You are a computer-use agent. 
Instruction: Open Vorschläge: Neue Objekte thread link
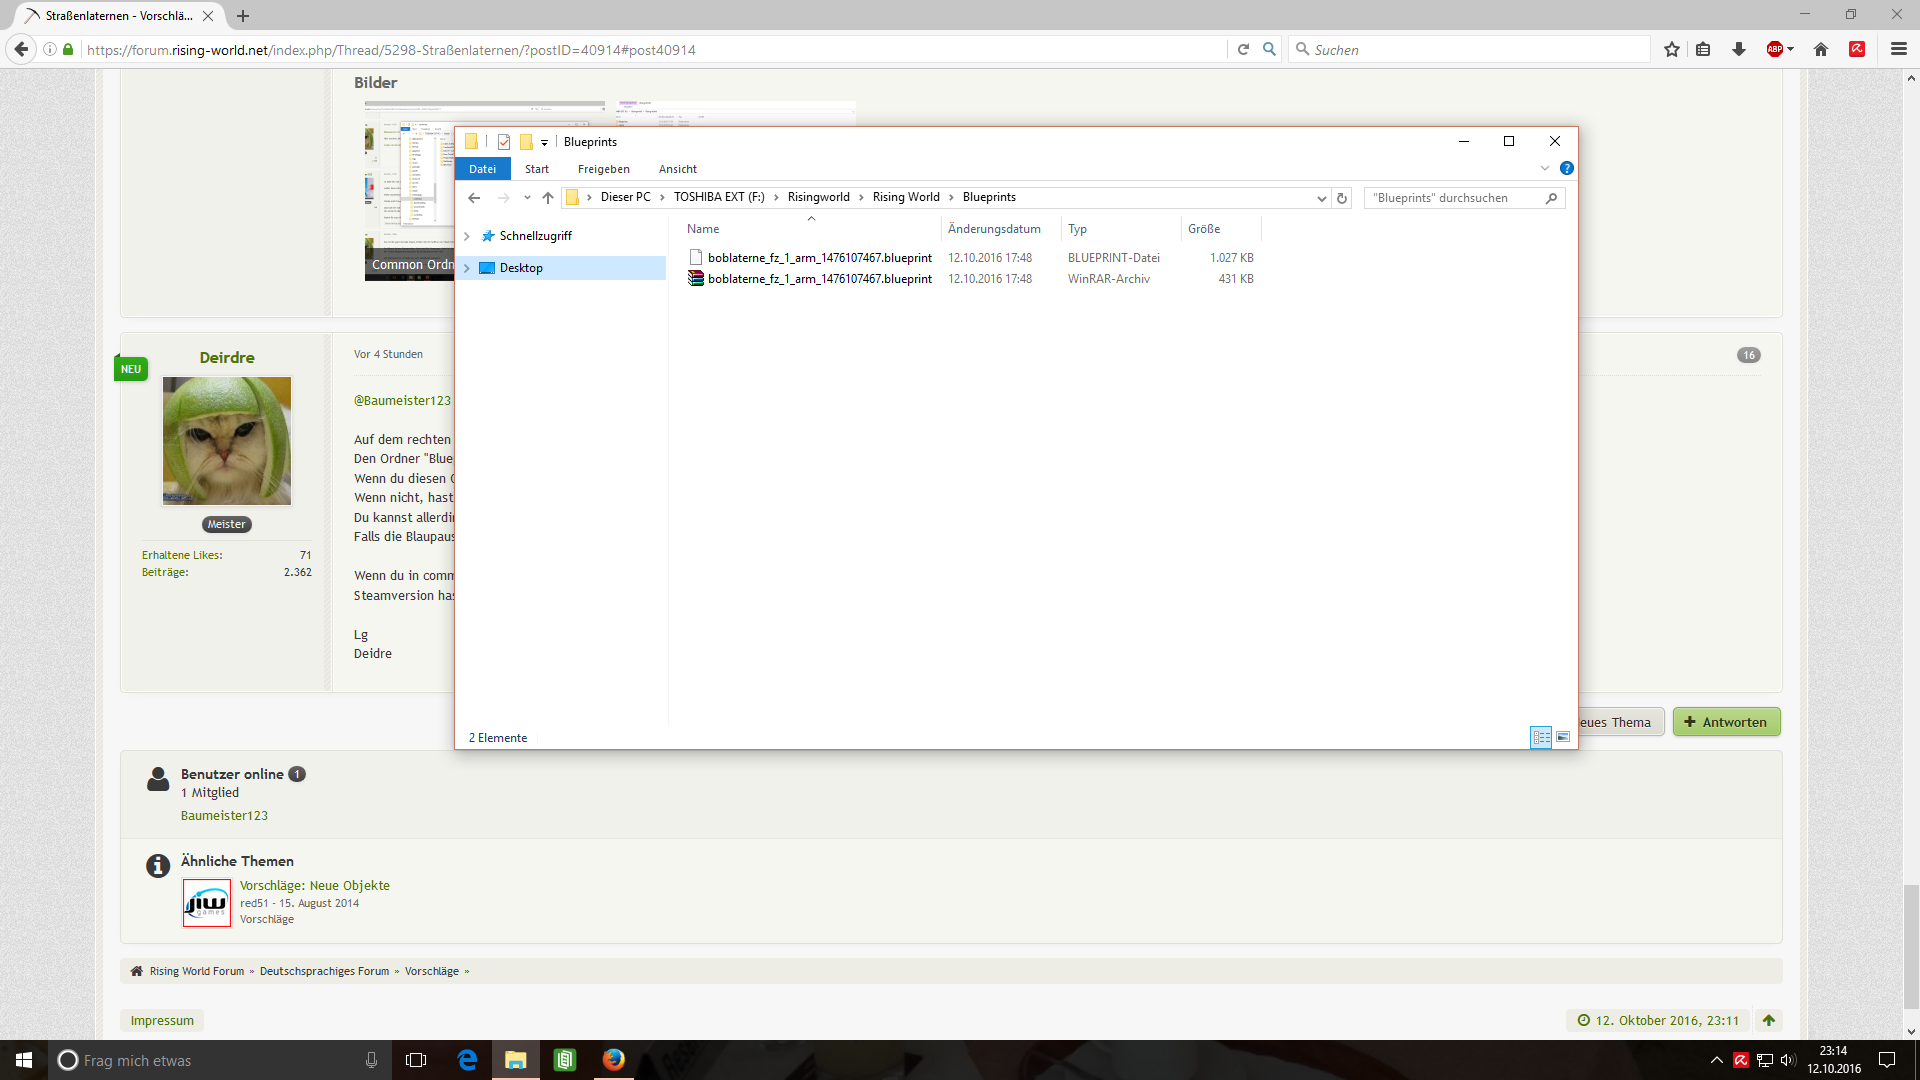click(x=315, y=885)
